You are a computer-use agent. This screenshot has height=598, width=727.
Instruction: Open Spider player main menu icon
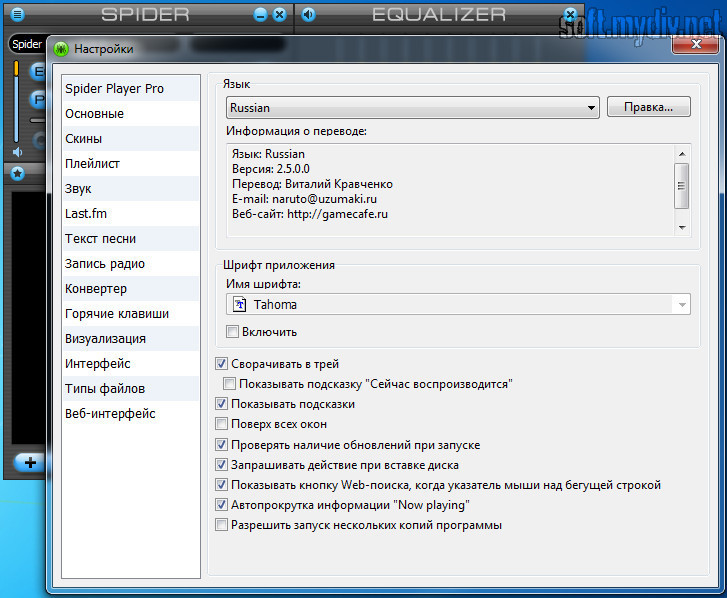pos(18,14)
